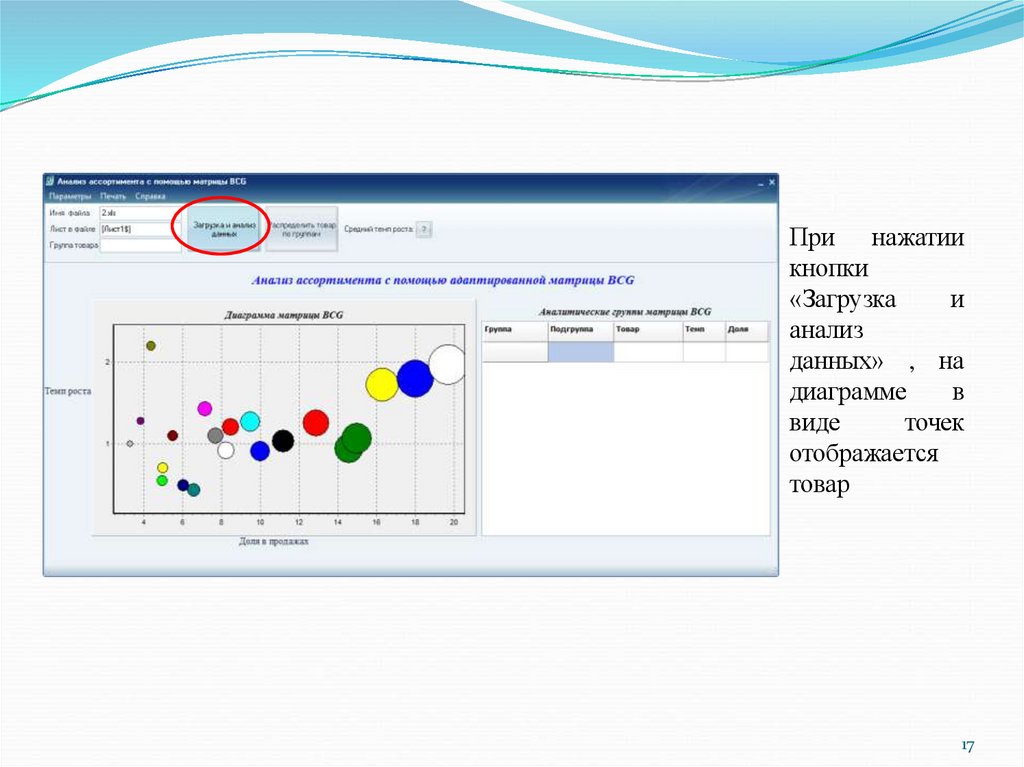The width and height of the screenshot is (1024, 767).
Task: Open the Печать menu
Action: click(x=113, y=196)
